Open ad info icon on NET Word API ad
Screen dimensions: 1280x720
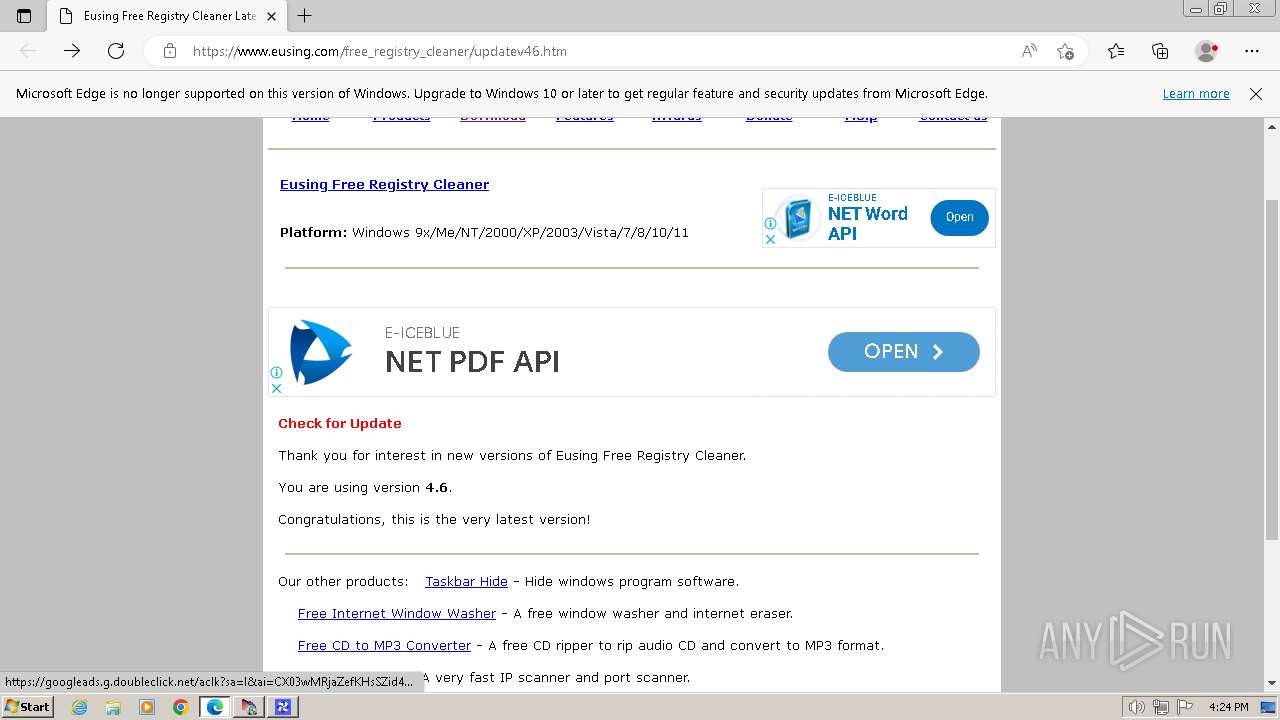pyautogui.click(x=770, y=224)
